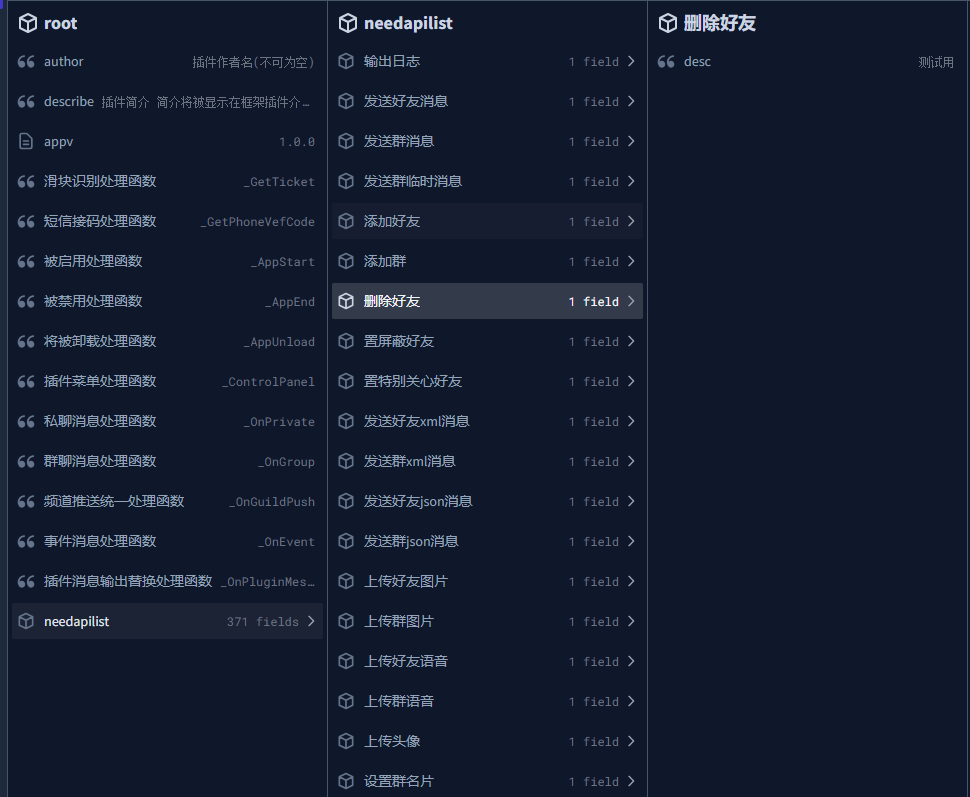Click the cube icon next to 输出日志
This screenshot has width=970, height=797.
click(347, 62)
